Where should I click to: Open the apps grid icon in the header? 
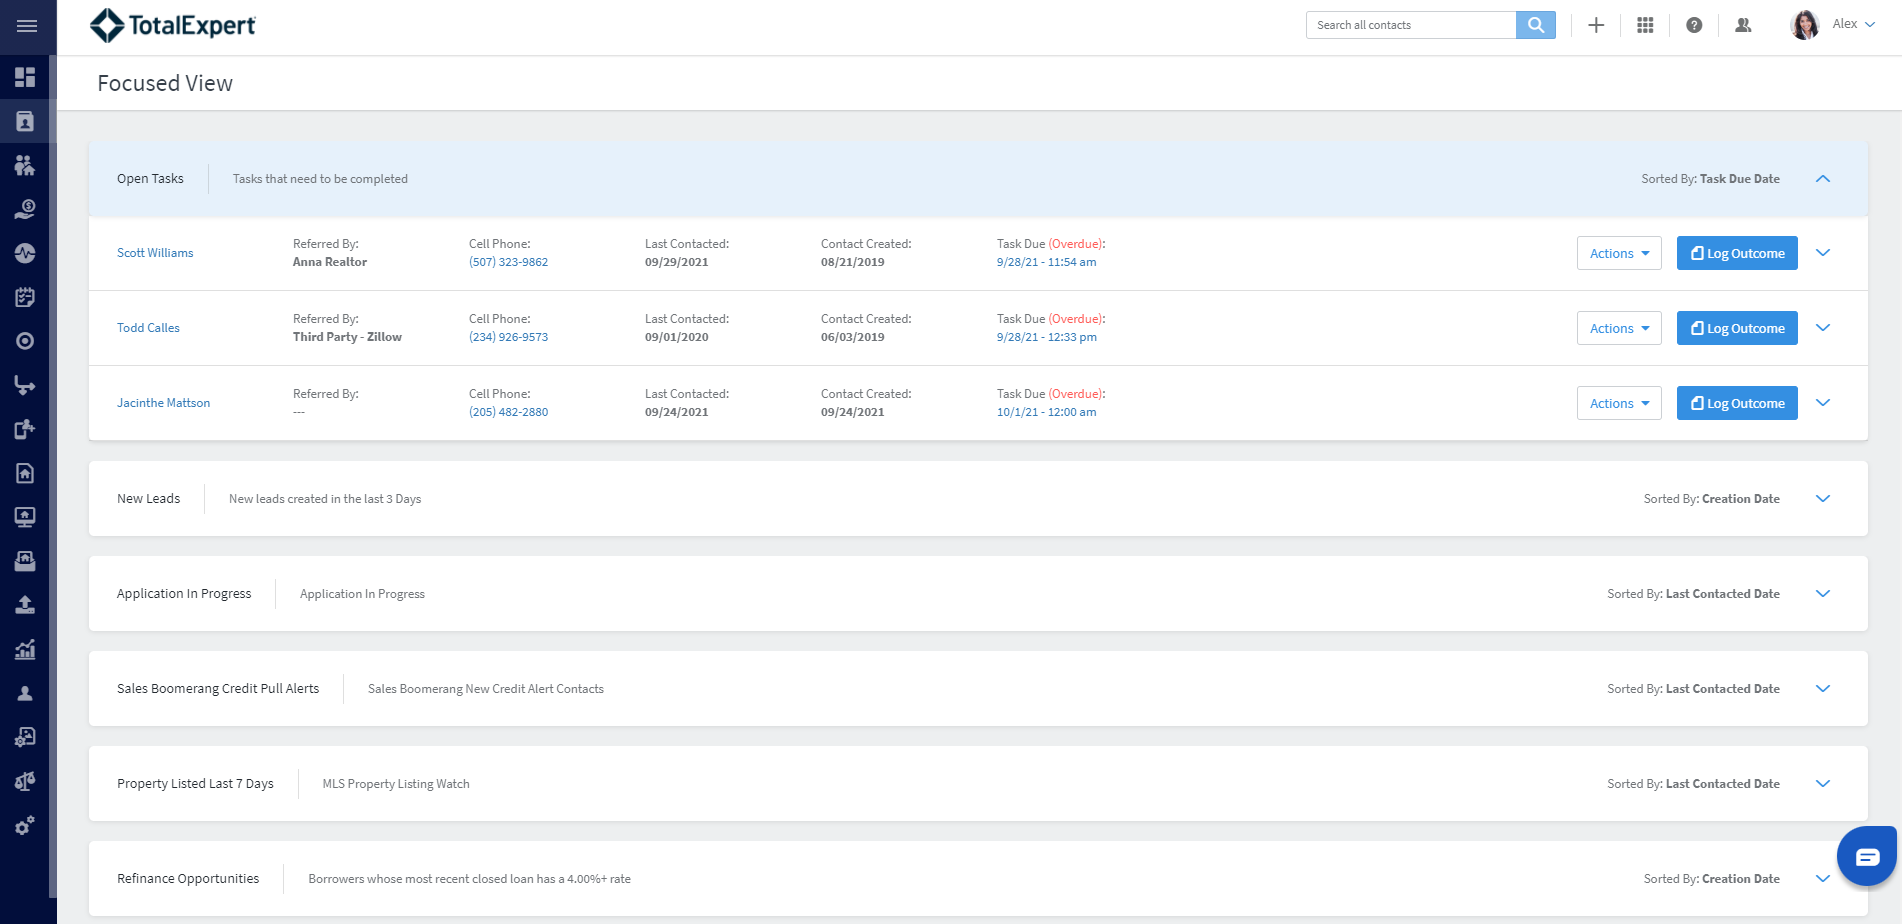click(x=1645, y=25)
